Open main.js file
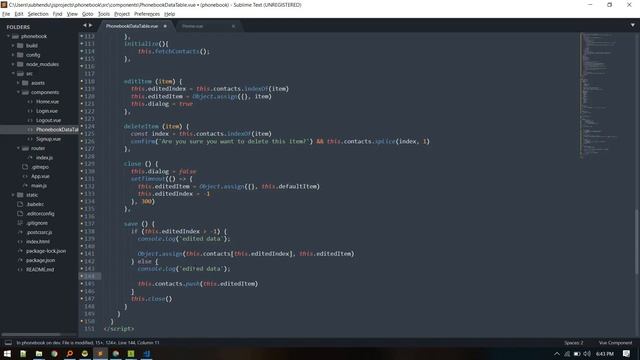This screenshot has width=640, height=360. click(39, 186)
